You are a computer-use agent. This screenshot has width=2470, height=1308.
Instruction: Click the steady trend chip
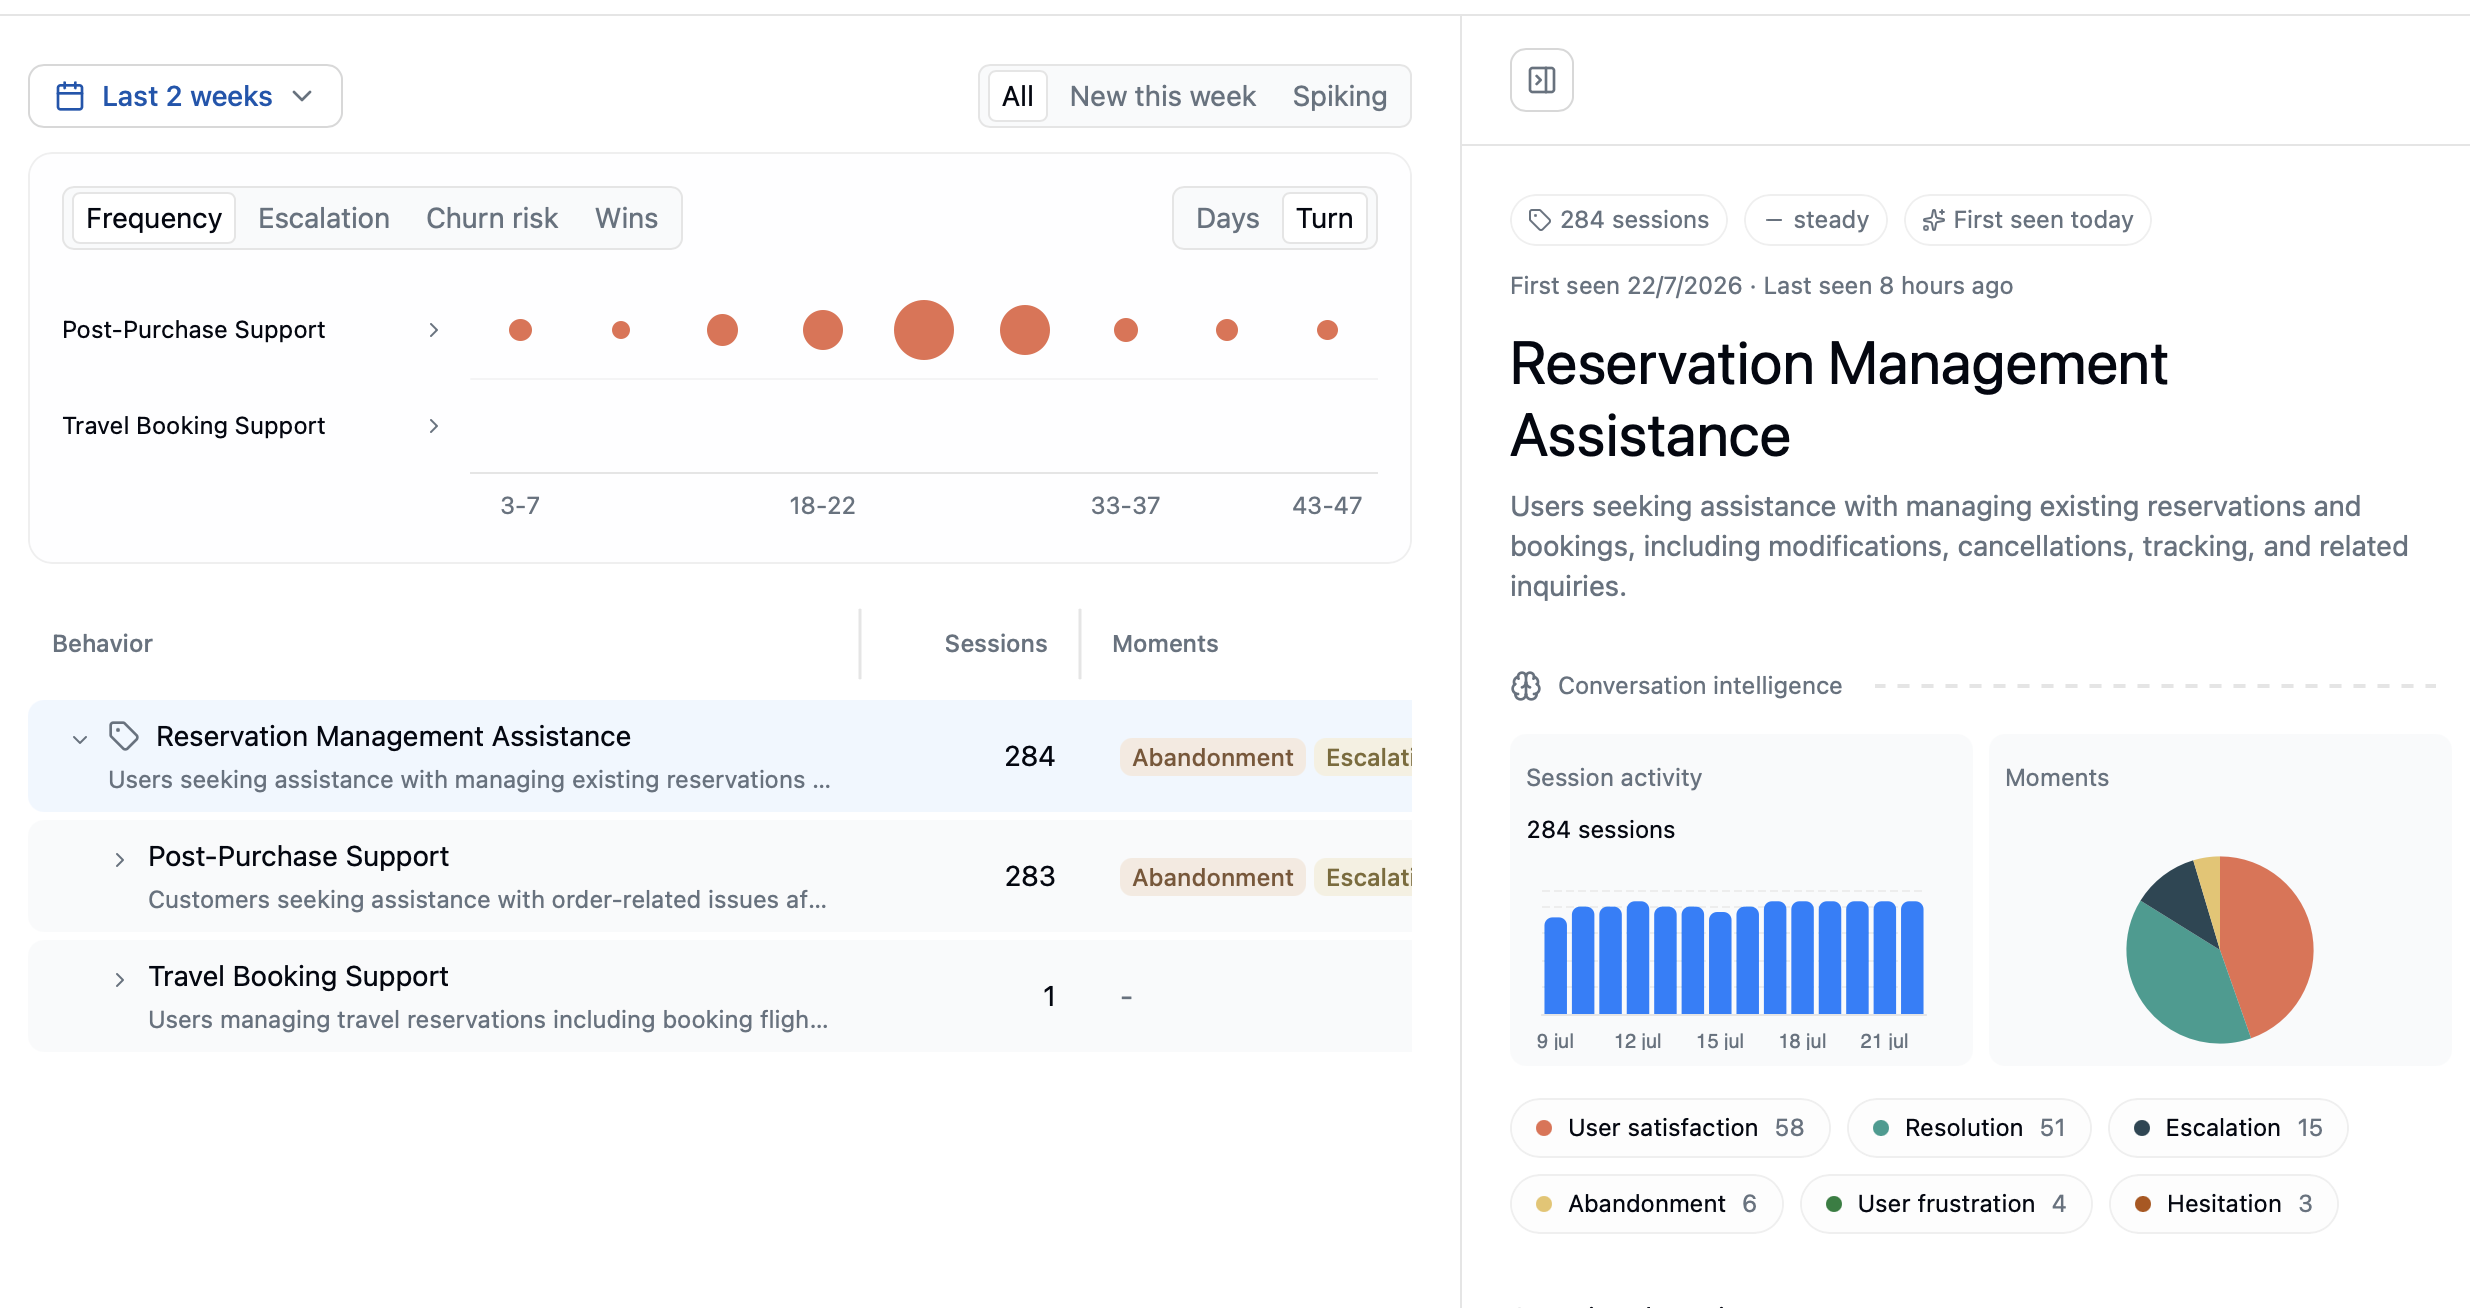point(1816,220)
